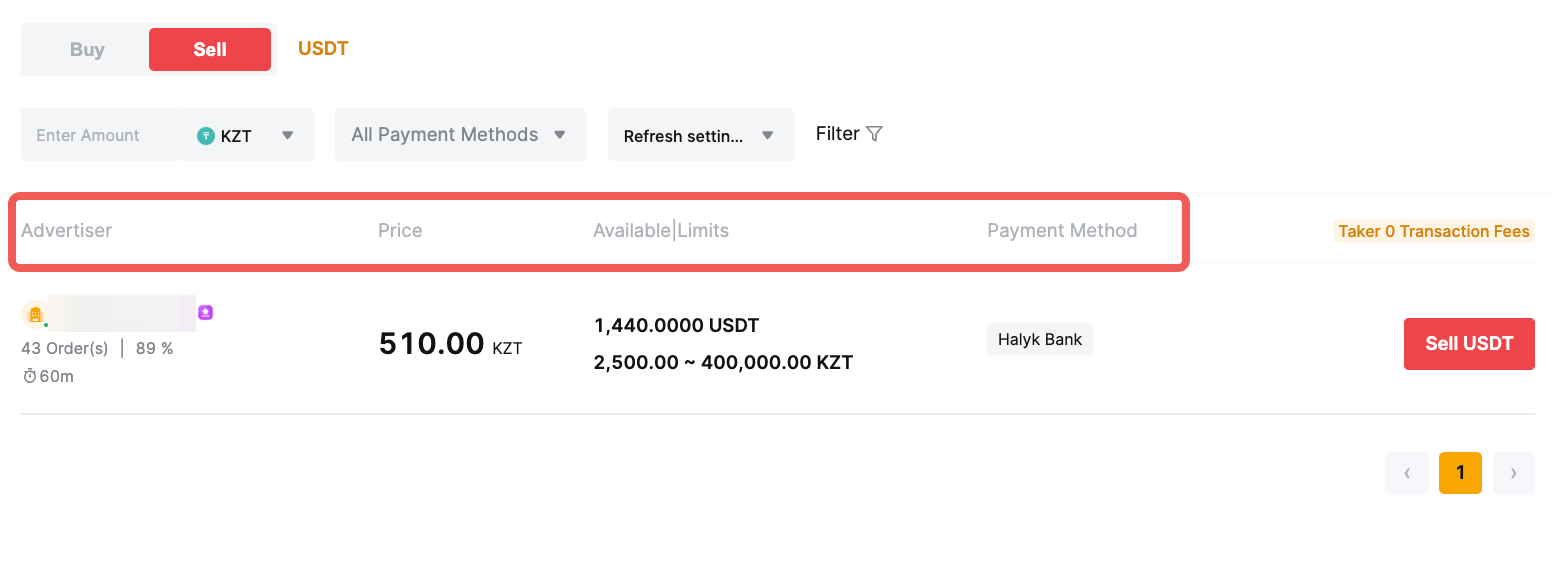This screenshot has height=586, width=1552.
Task: Open the Refresh settings dropdown
Action: (700, 136)
